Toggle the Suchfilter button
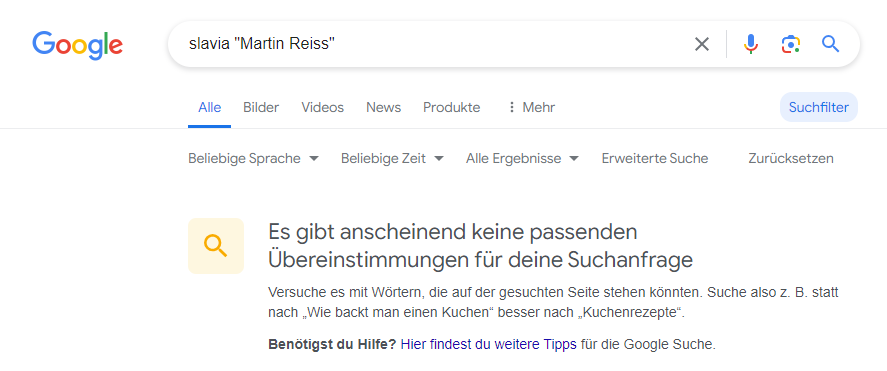This screenshot has width=887, height=371. (x=819, y=107)
